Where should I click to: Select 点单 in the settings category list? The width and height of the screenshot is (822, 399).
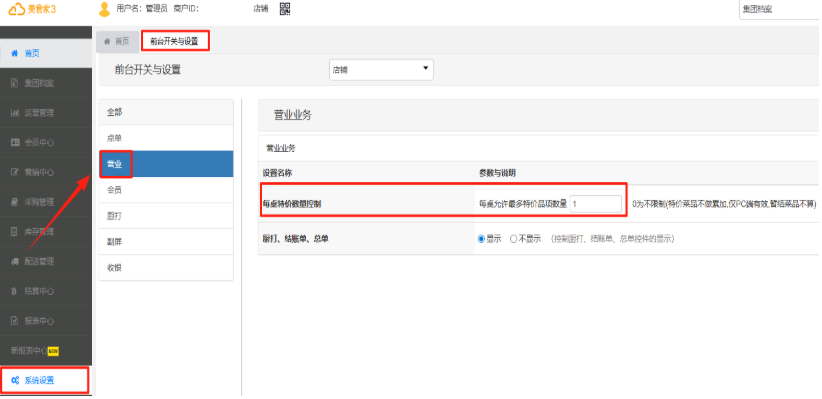tap(166, 138)
